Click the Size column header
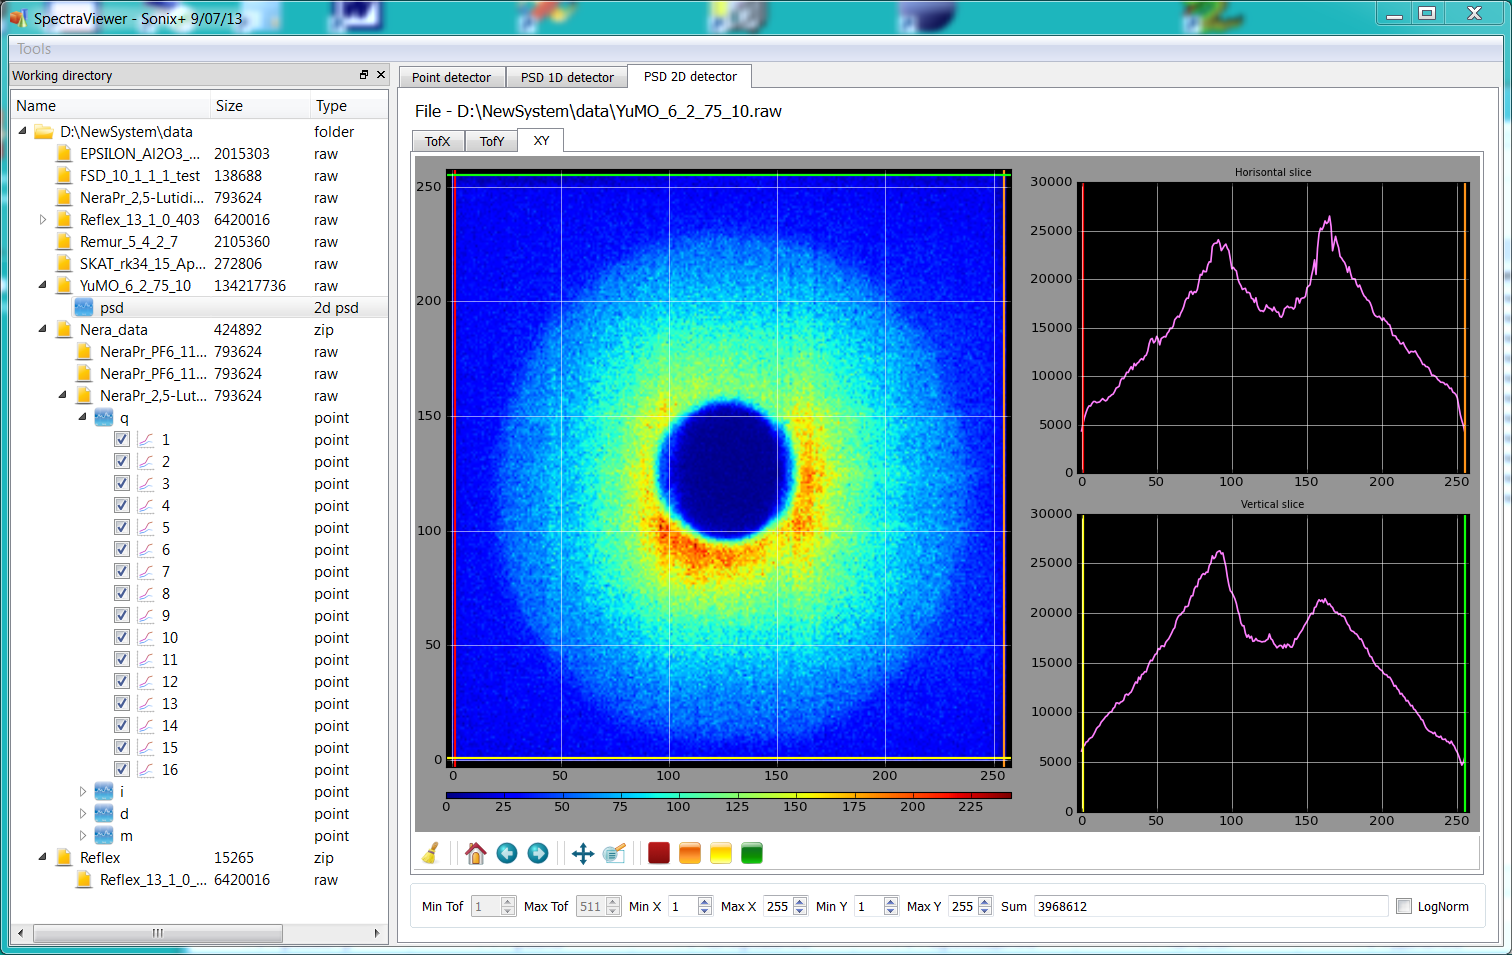Viewport: 1512px width, 955px height. tap(229, 106)
